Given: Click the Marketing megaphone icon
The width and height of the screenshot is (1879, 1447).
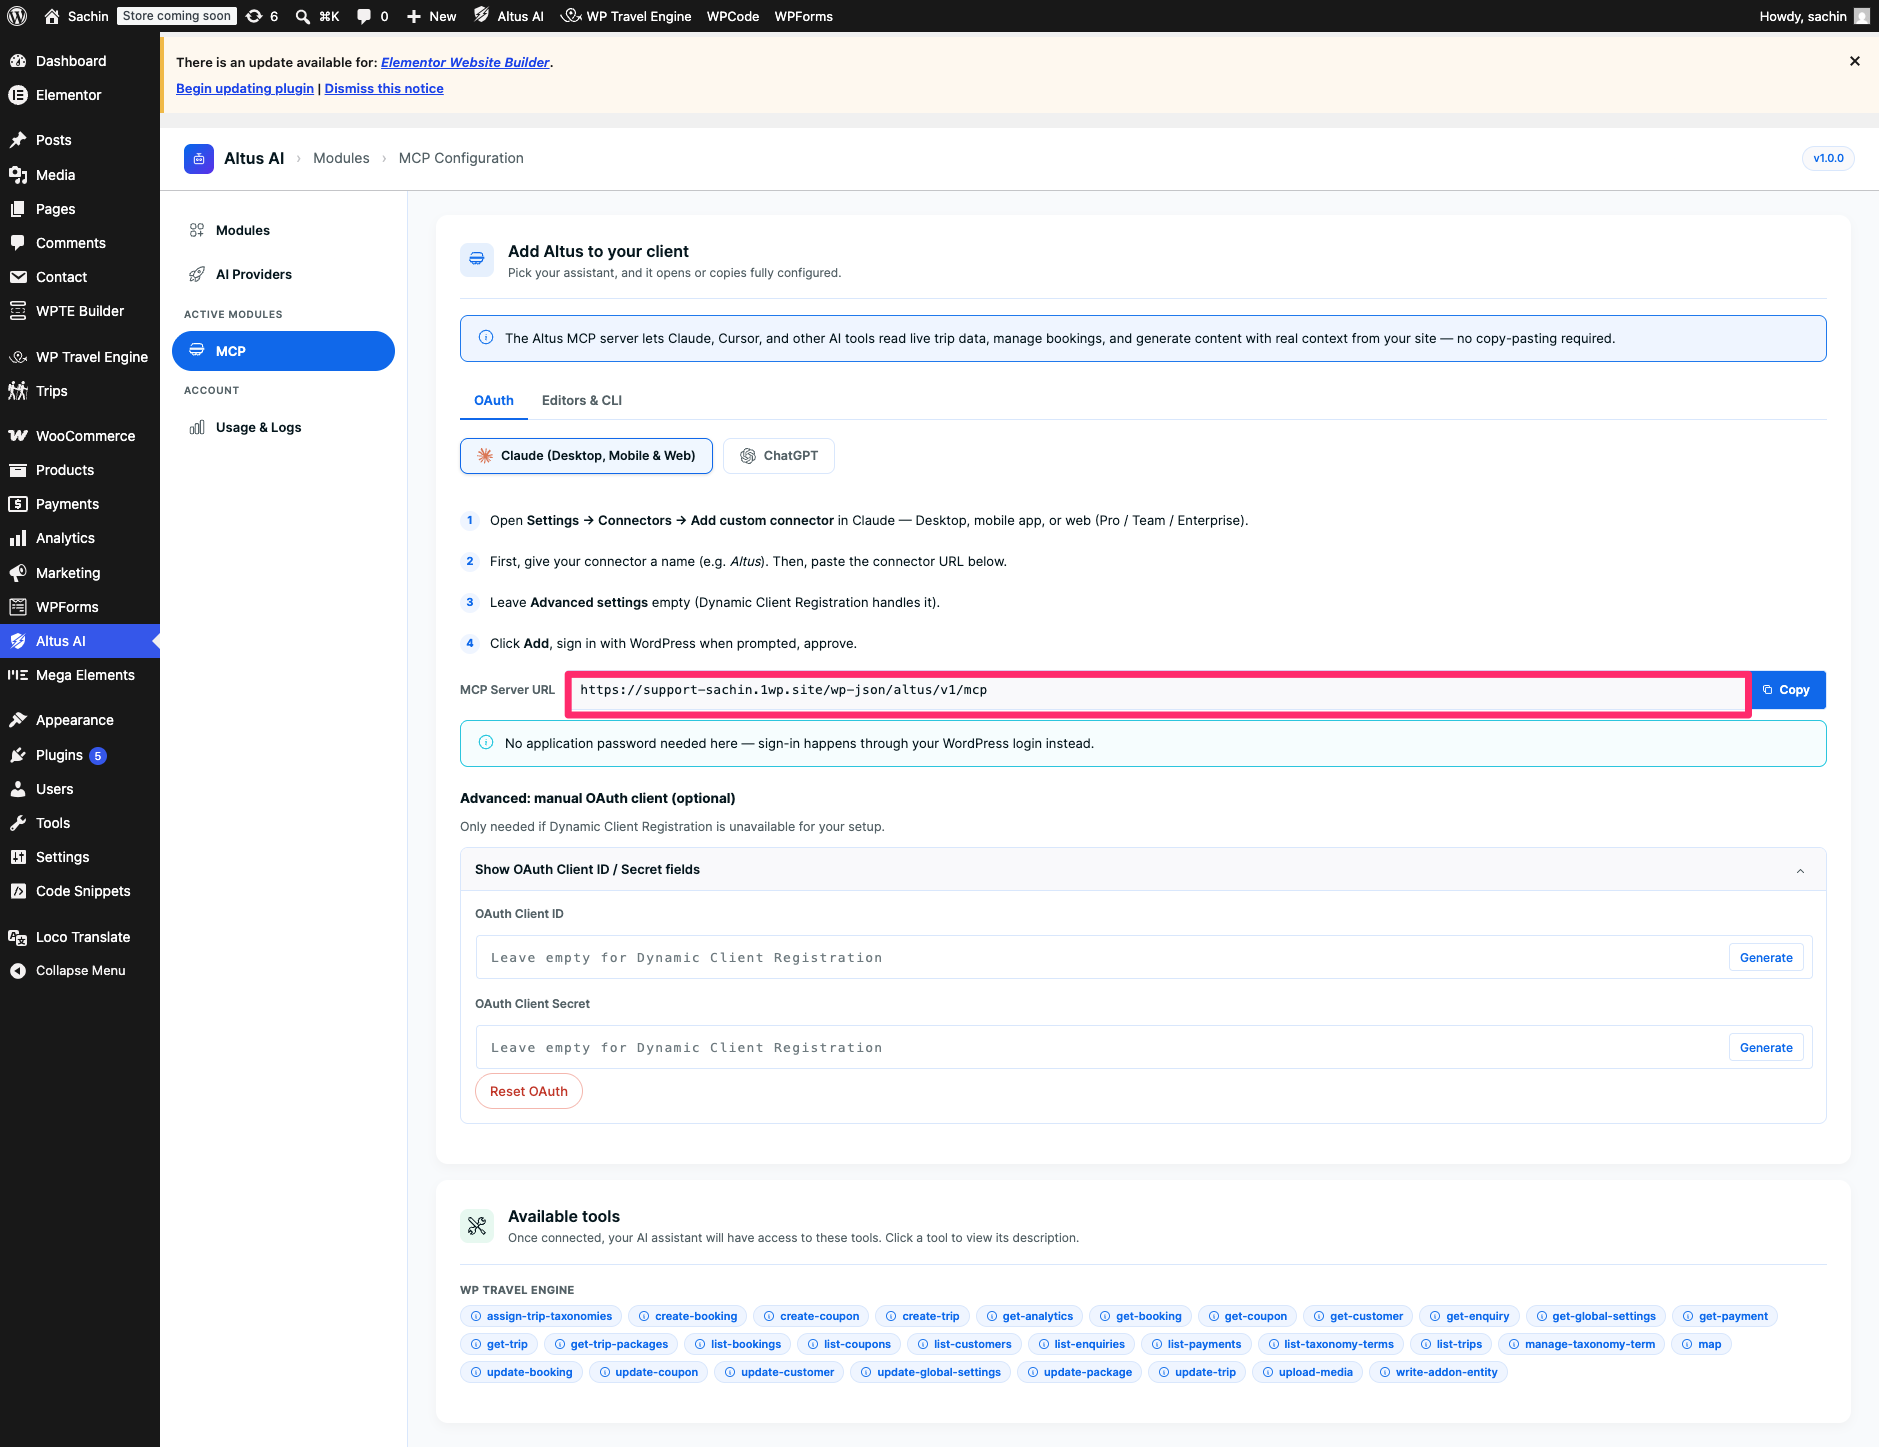Looking at the screenshot, I should pos(18,573).
